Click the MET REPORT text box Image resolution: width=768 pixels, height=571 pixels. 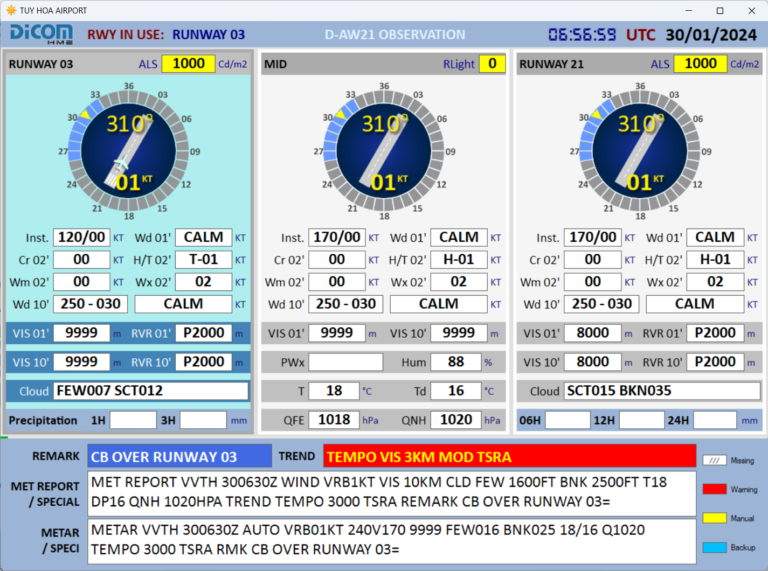391,492
